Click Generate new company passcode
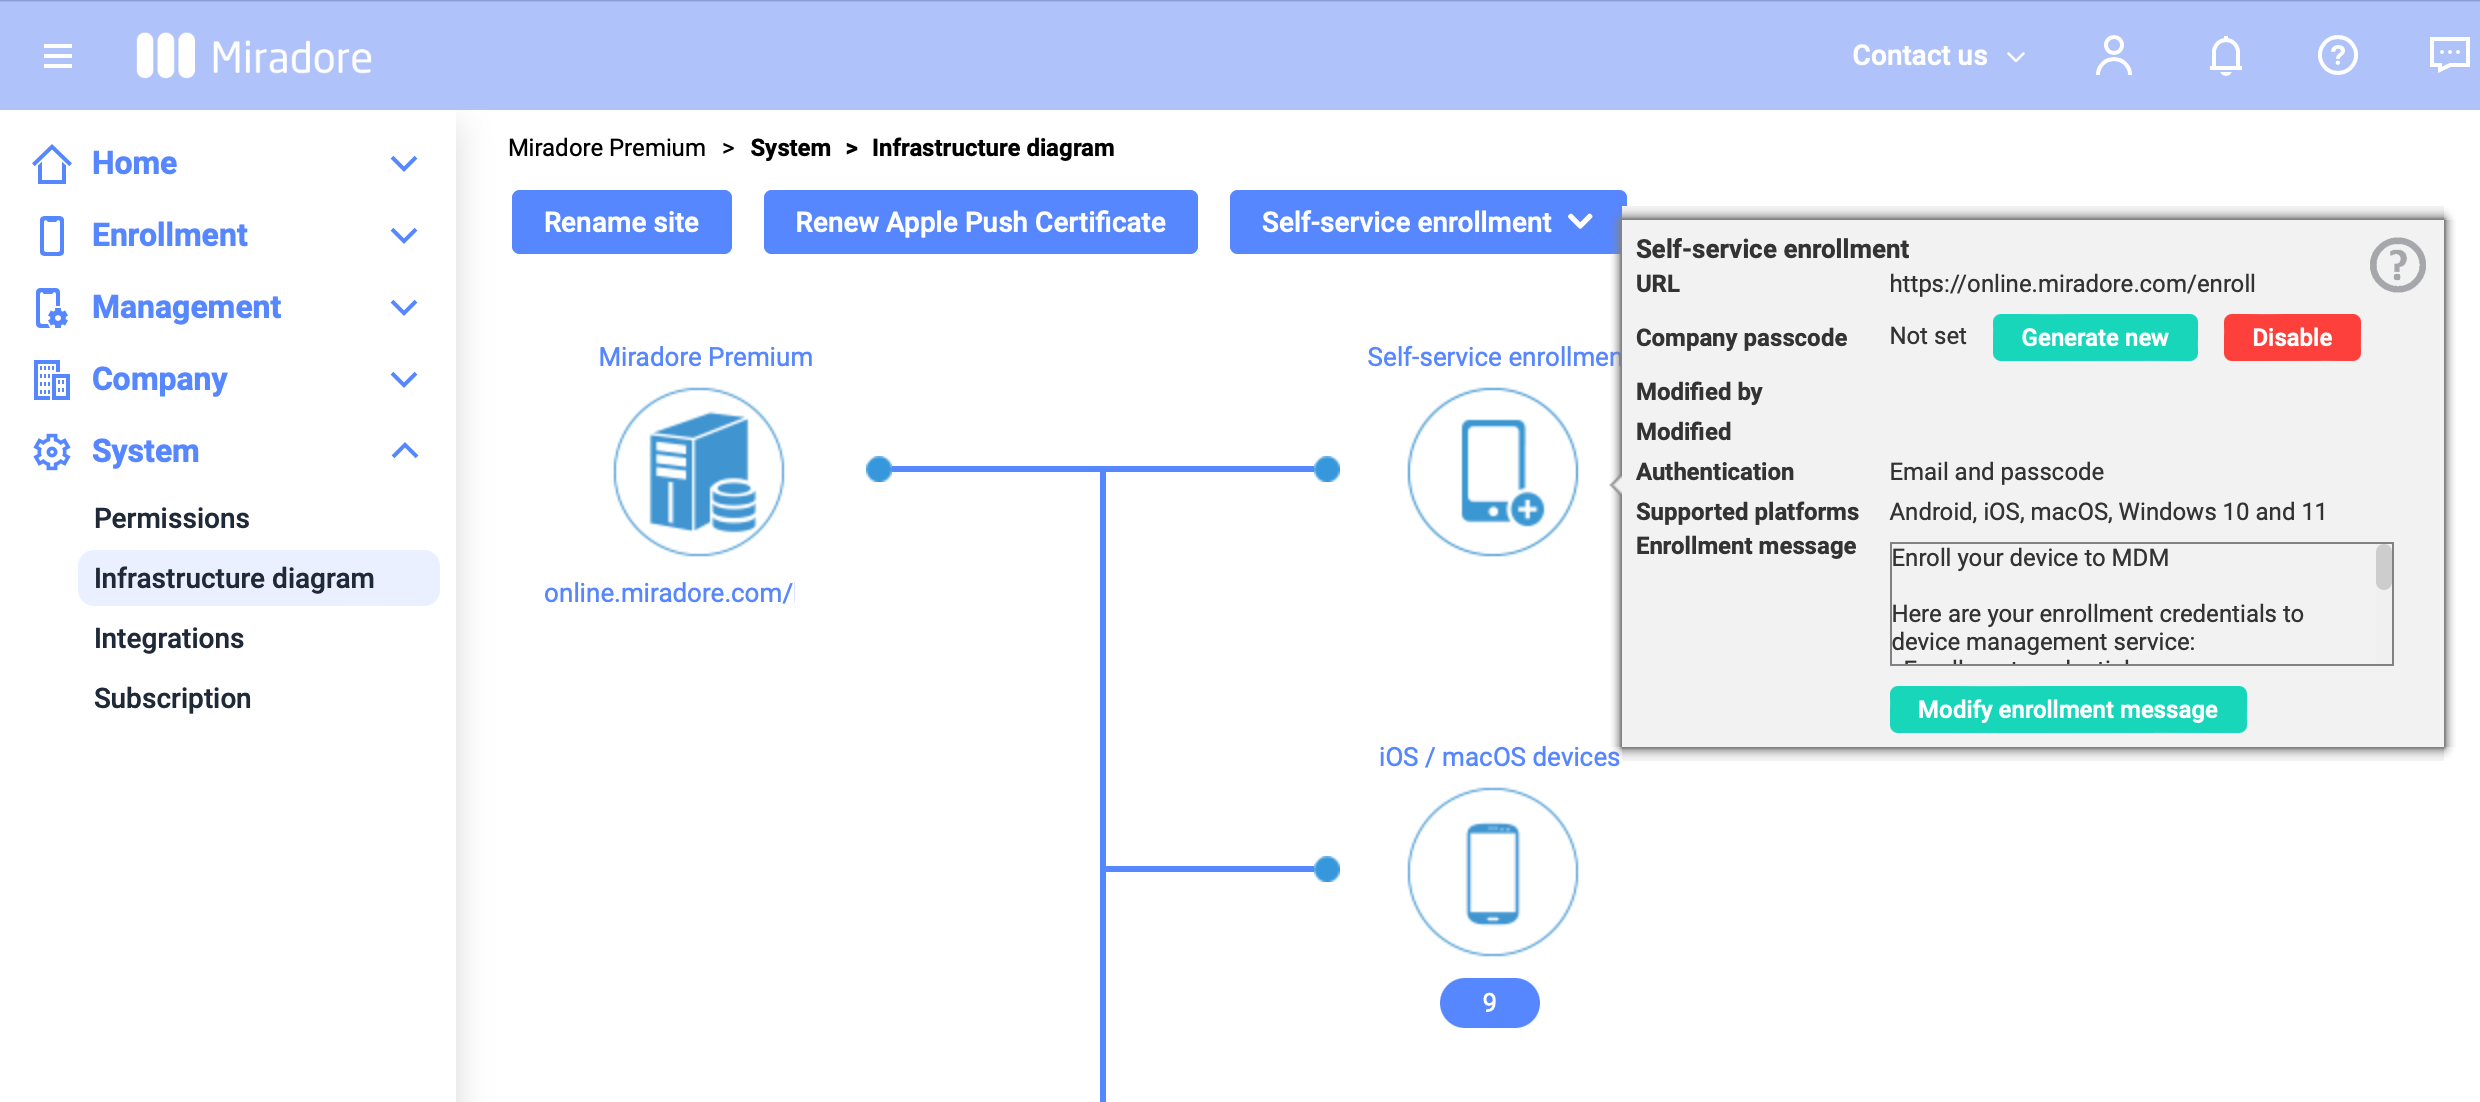Screen dimensions: 2480x1102 pos(2095,337)
